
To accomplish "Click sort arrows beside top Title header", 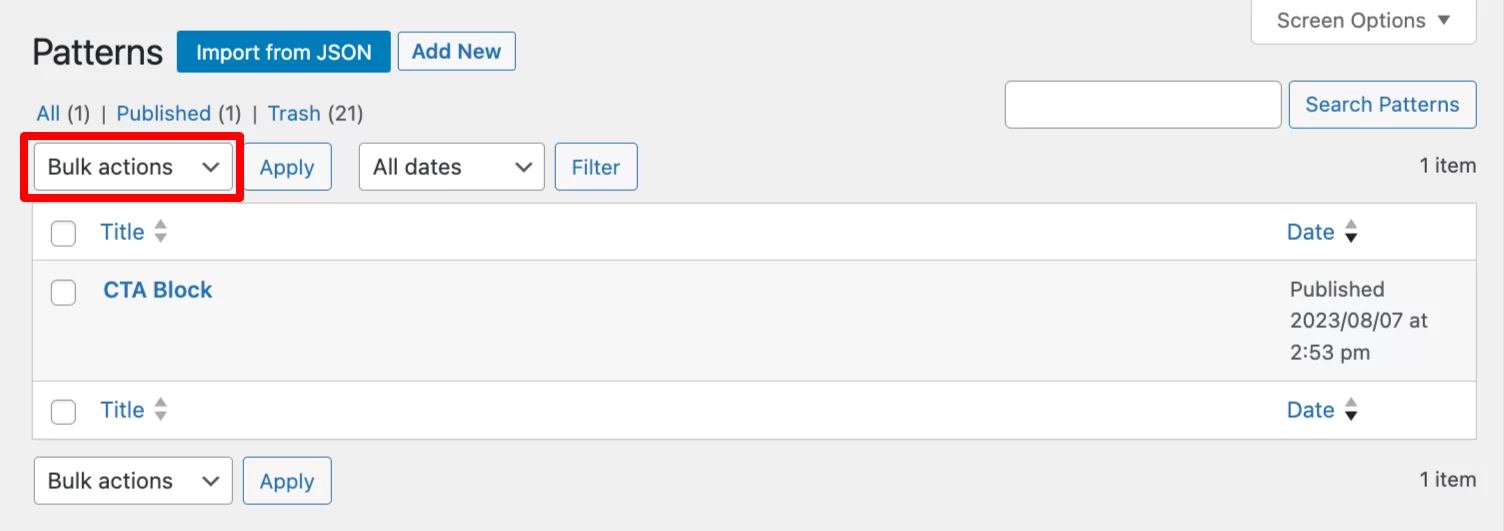I will pos(160,232).
